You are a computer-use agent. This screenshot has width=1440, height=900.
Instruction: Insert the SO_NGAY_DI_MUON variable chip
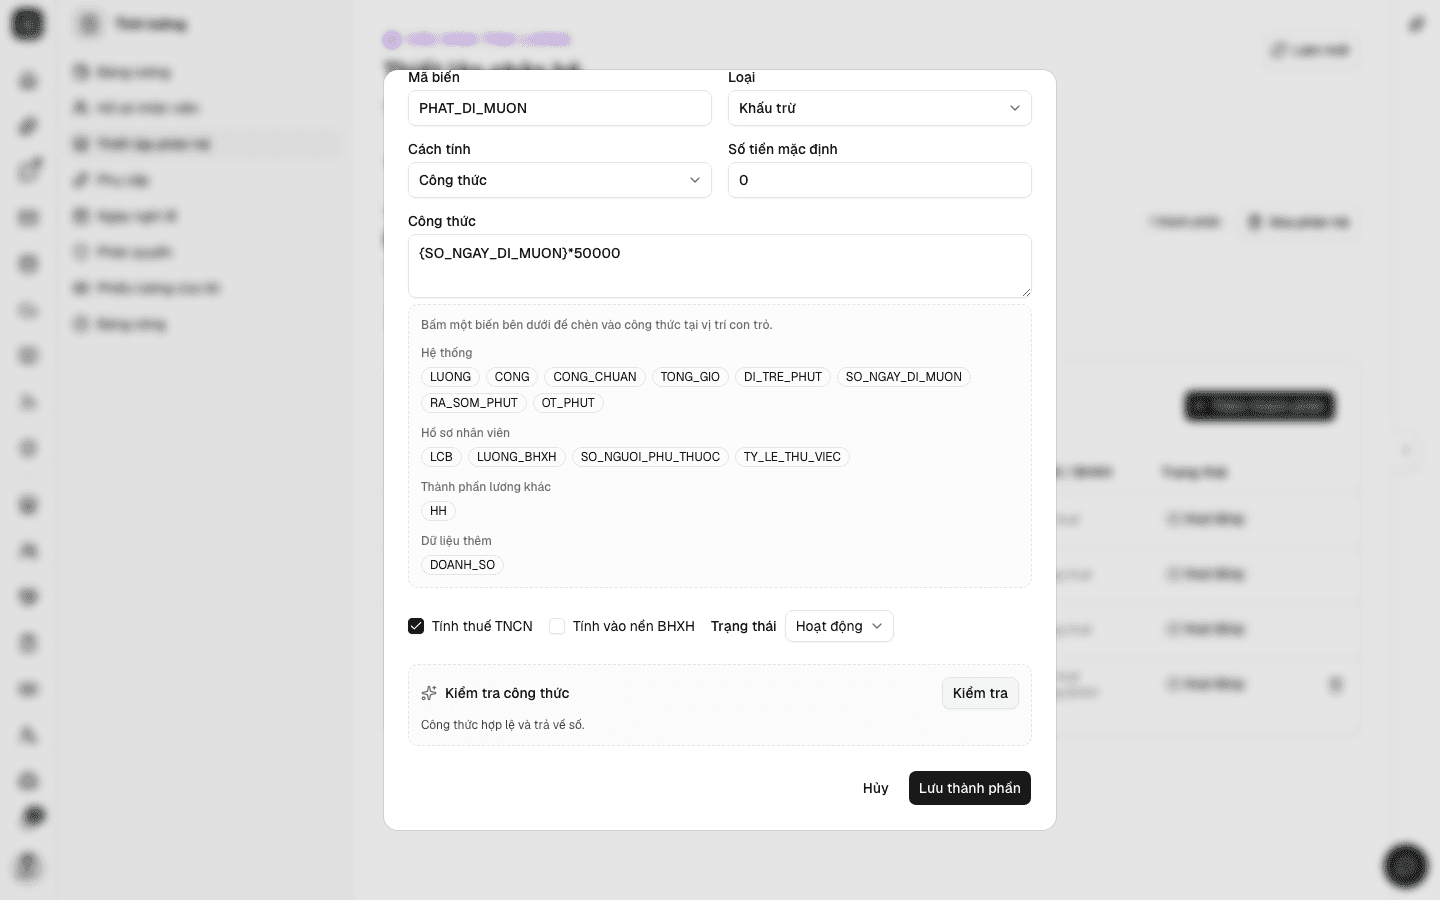pyautogui.click(x=904, y=377)
